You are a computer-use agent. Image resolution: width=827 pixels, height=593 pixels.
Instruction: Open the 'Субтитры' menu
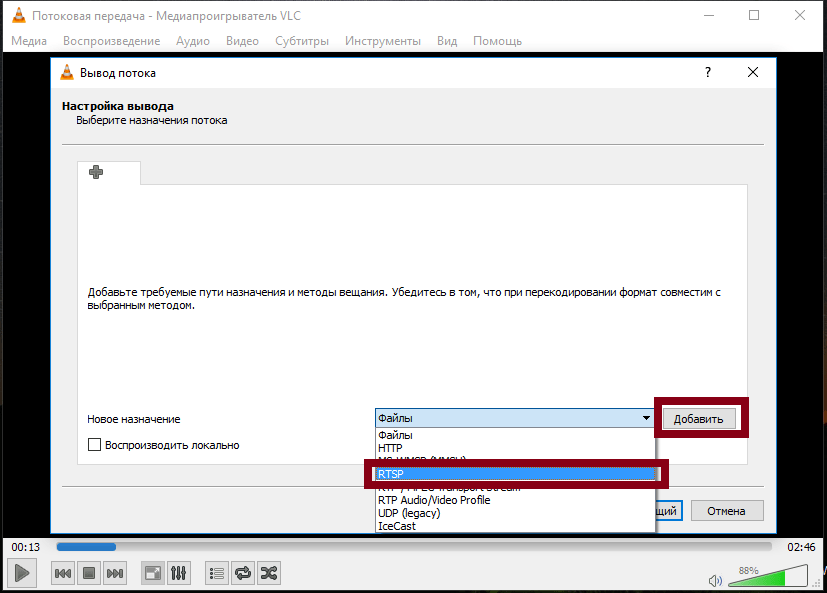(302, 41)
